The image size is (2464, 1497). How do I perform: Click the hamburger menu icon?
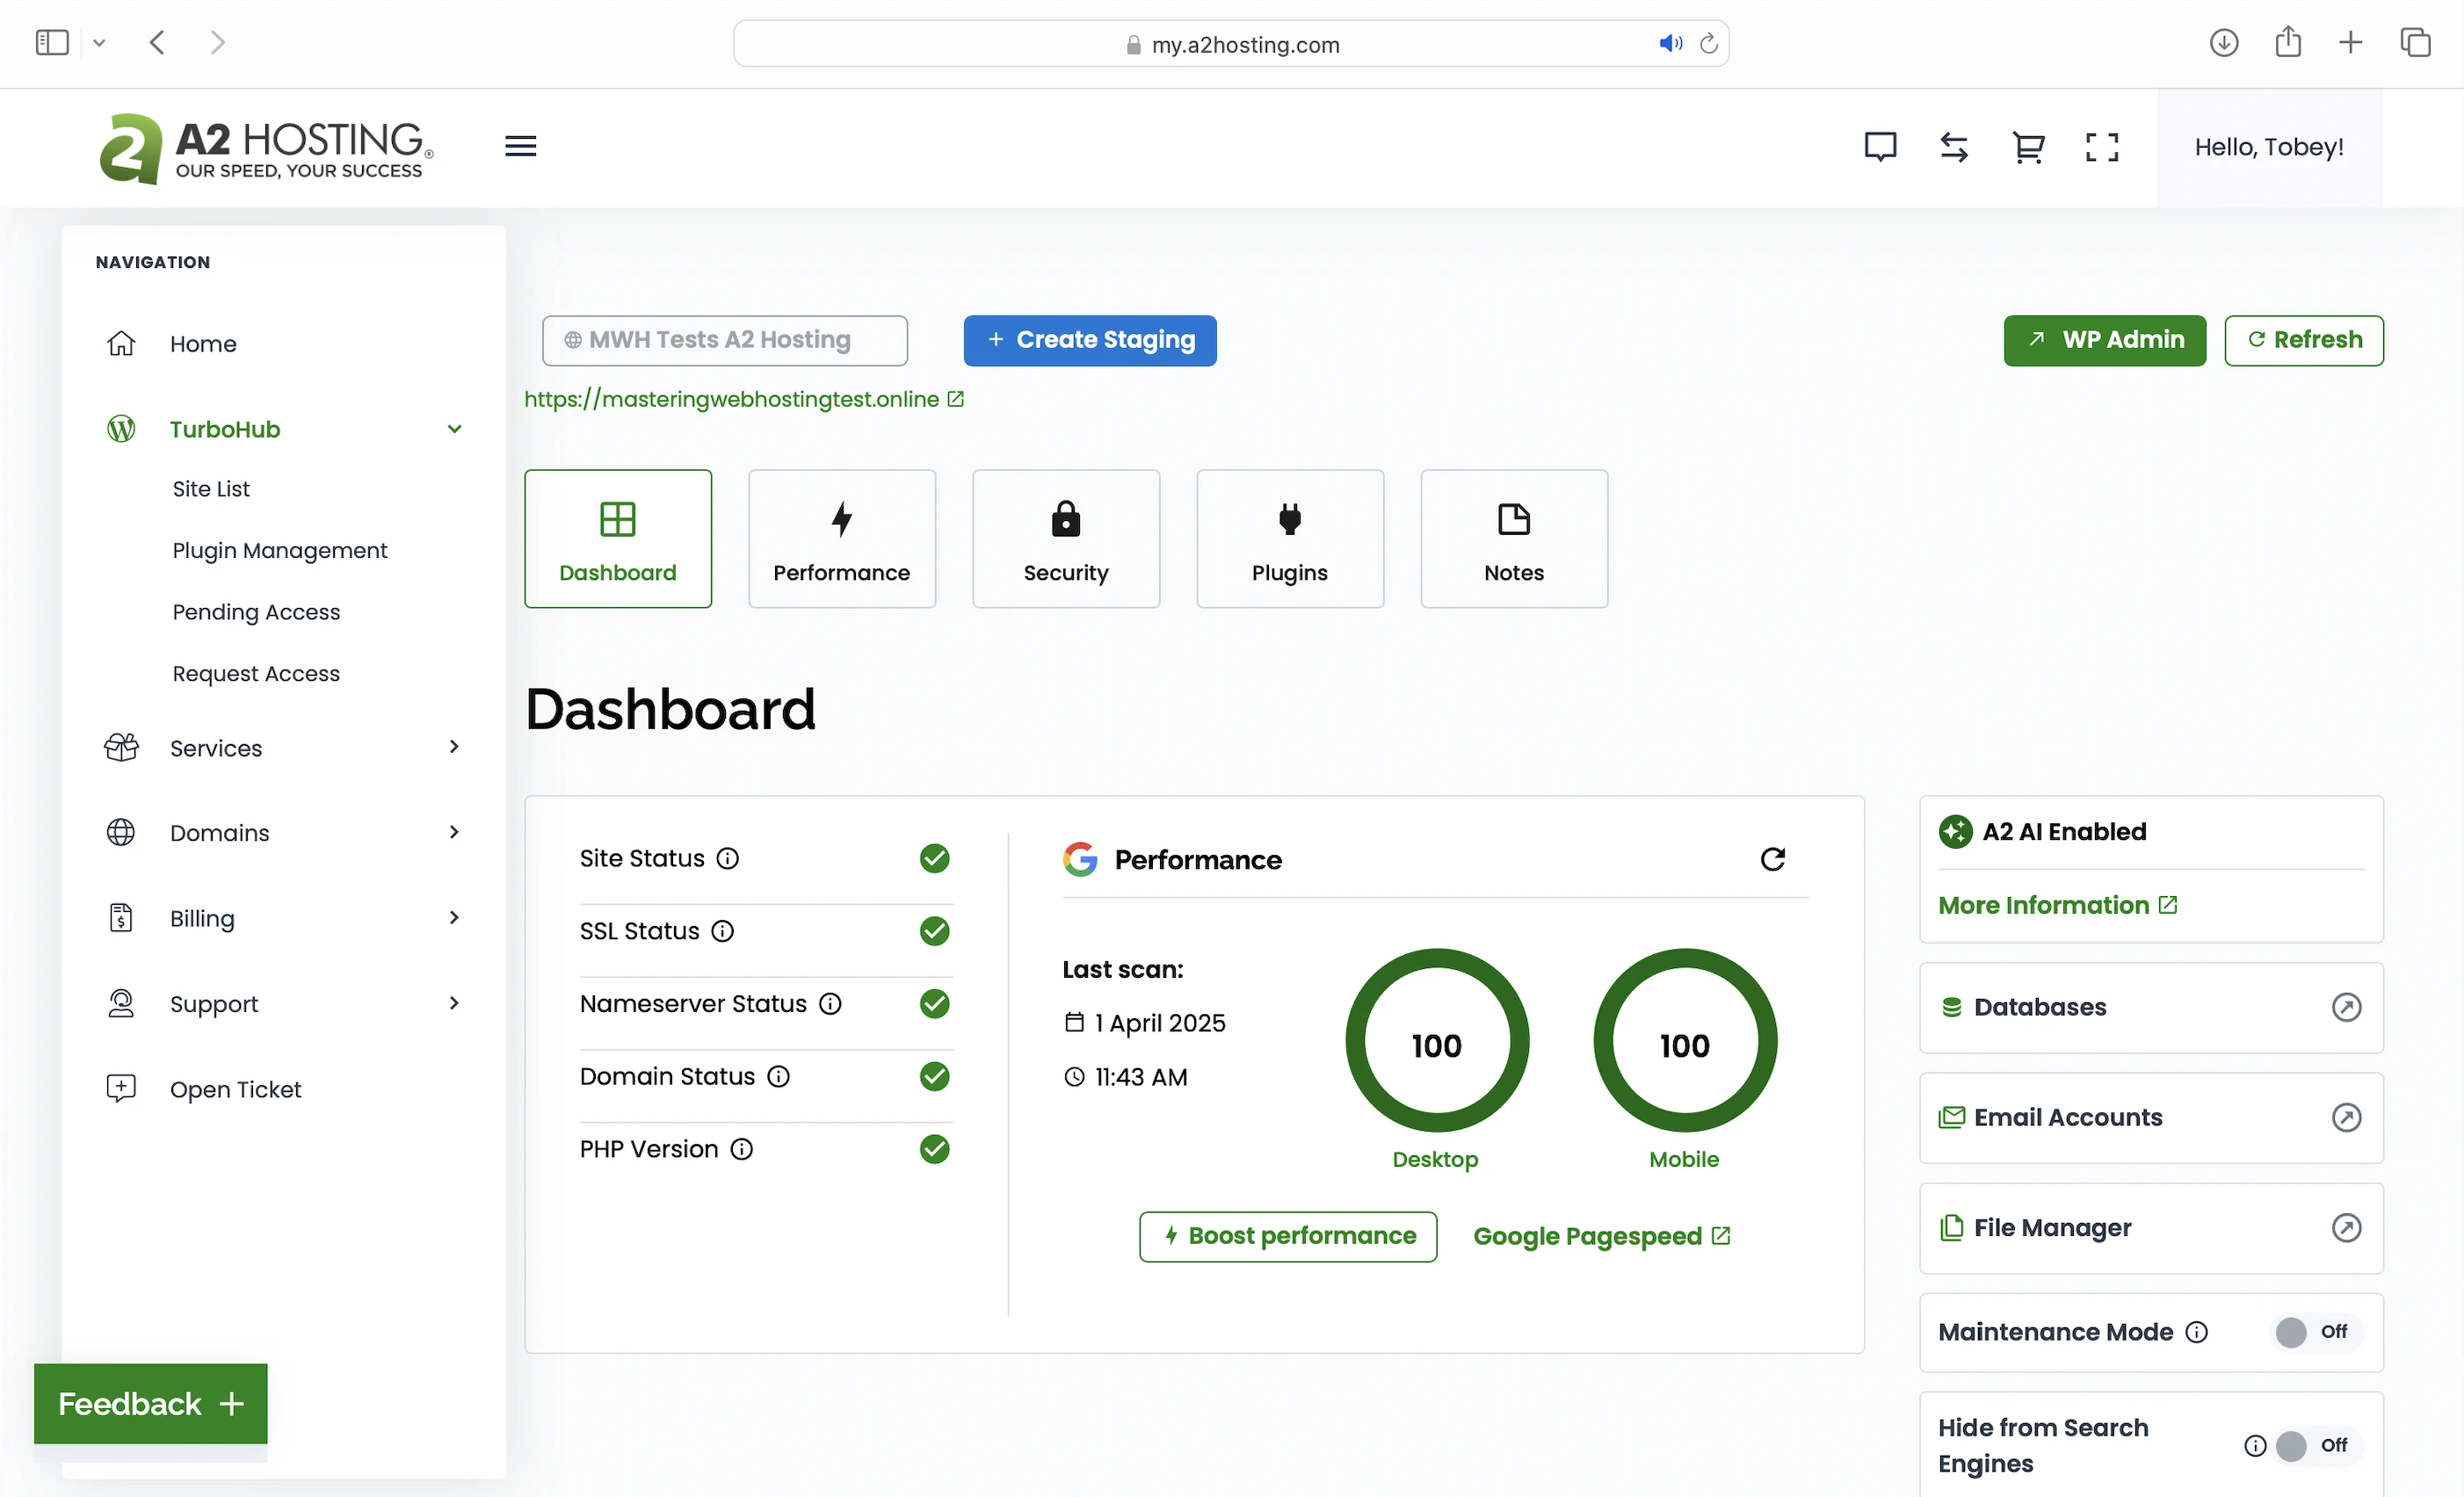point(520,146)
